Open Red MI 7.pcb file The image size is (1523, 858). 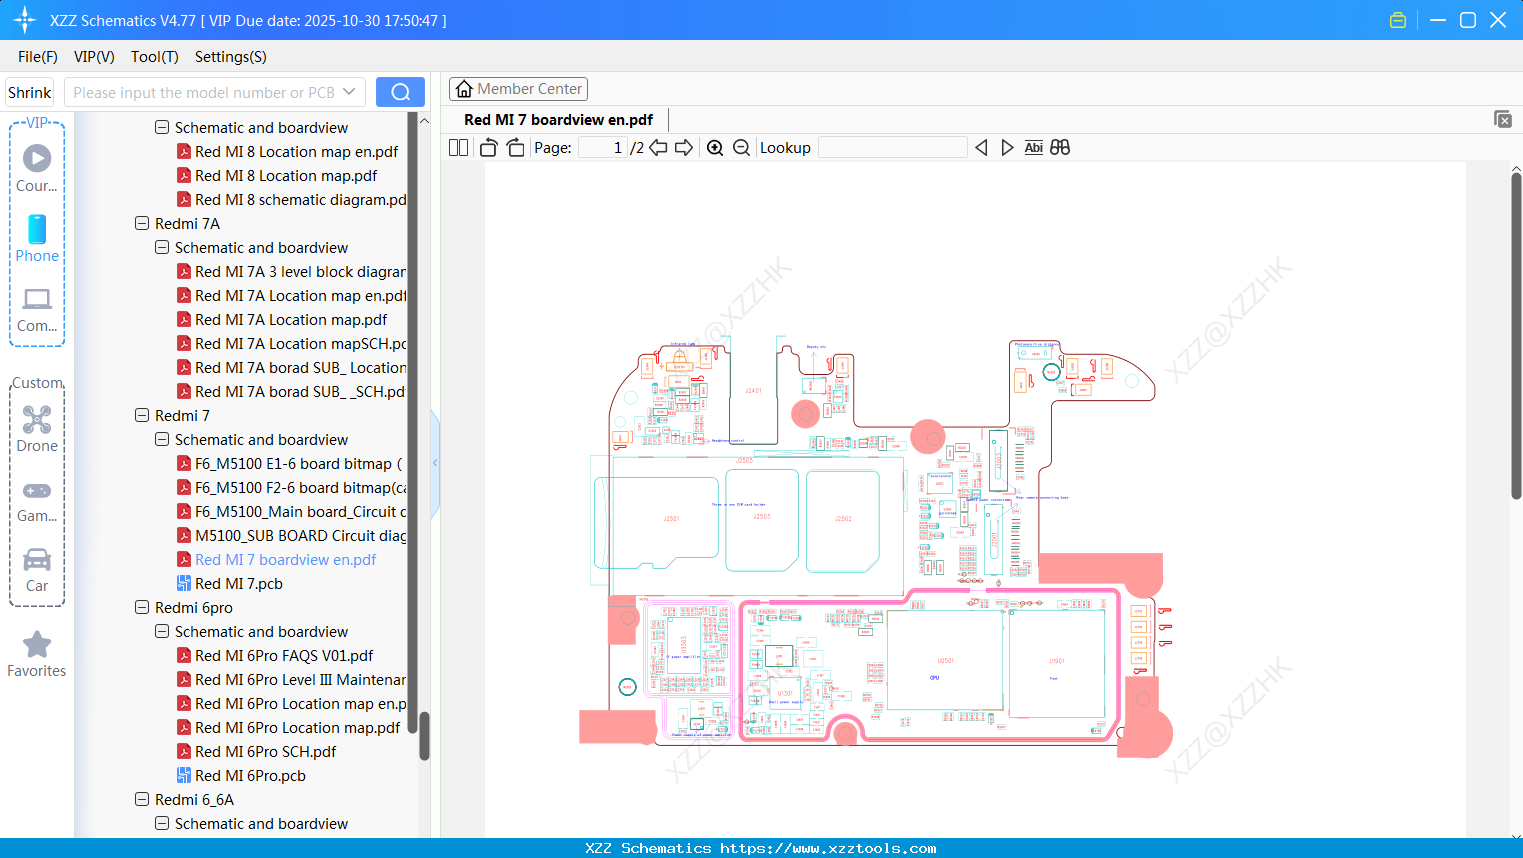[239, 584]
